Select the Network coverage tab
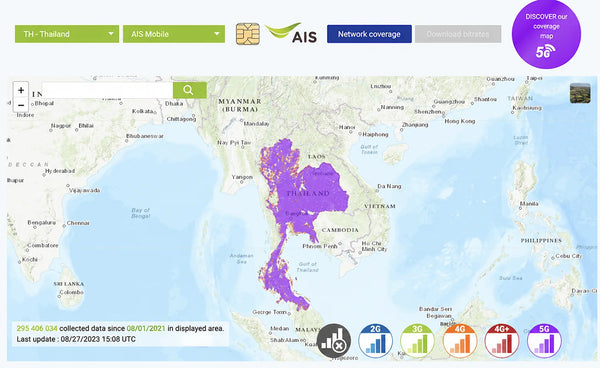The image size is (600, 368). pyautogui.click(x=369, y=34)
